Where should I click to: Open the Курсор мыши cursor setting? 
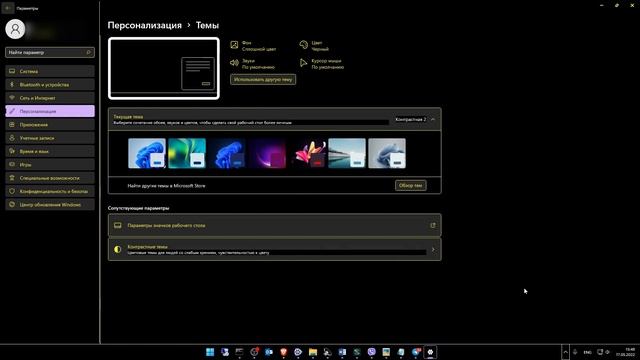(322, 64)
